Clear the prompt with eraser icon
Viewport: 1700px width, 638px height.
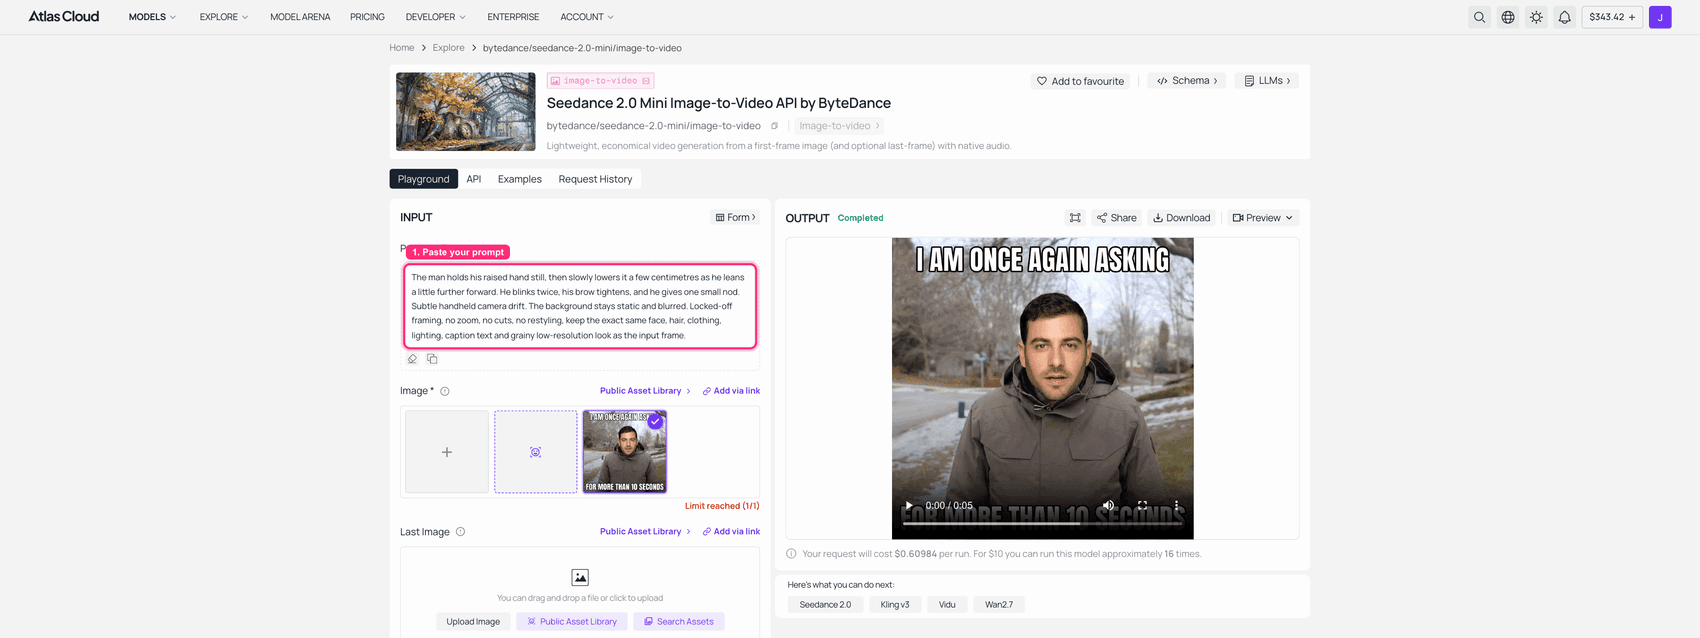tap(412, 359)
